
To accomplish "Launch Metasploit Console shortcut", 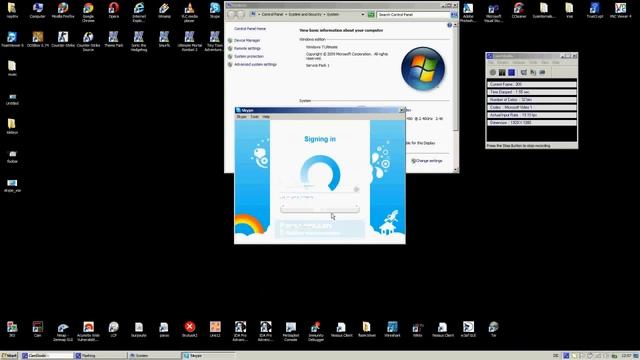I will coord(291,331).
